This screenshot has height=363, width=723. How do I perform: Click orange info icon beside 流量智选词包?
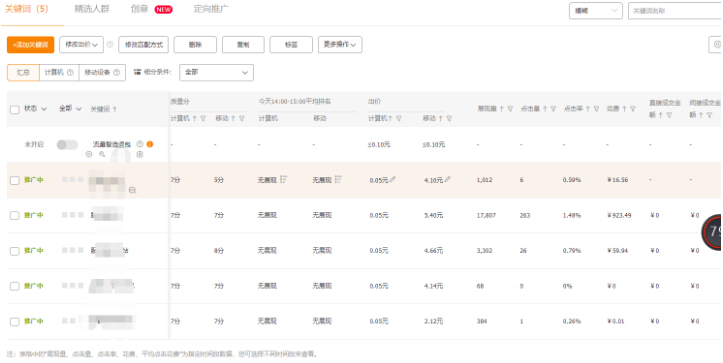pyautogui.click(x=149, y=144)
